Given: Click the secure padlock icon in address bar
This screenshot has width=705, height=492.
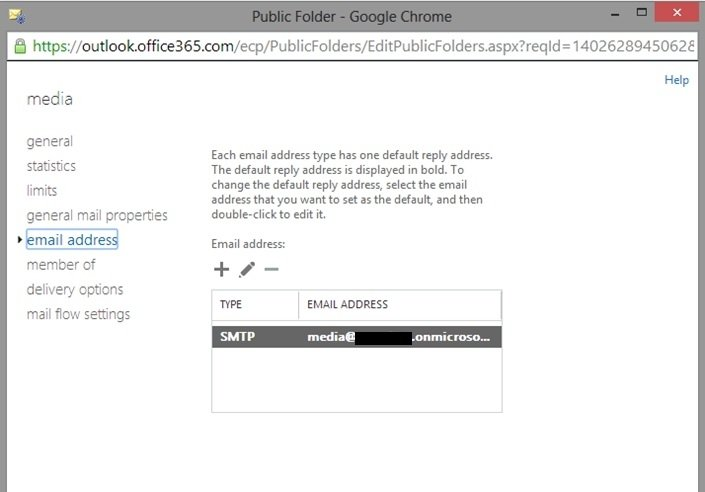Looking at the screenshot, I should [x=20, y=46].
